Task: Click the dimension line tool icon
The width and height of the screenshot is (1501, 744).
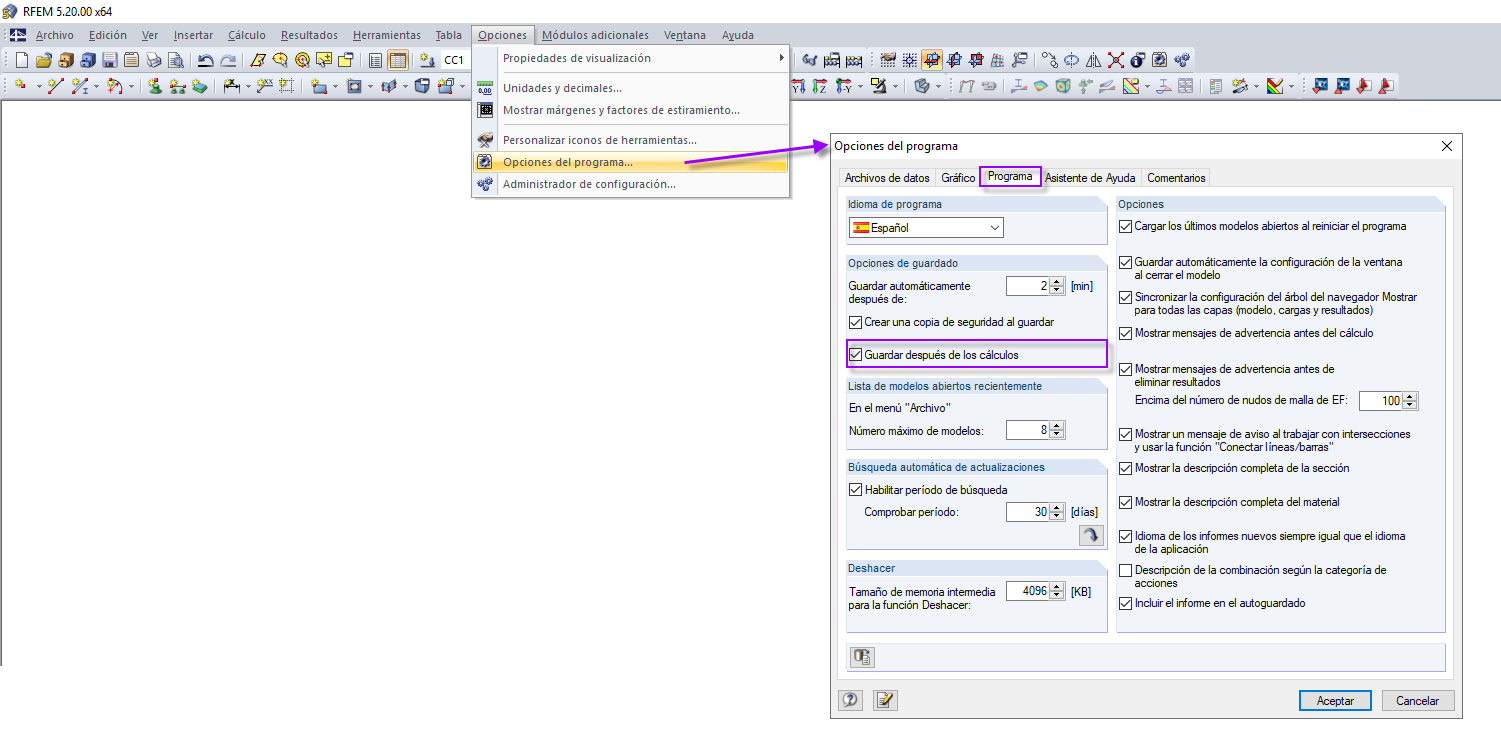Action: click(x=231, y=86)
